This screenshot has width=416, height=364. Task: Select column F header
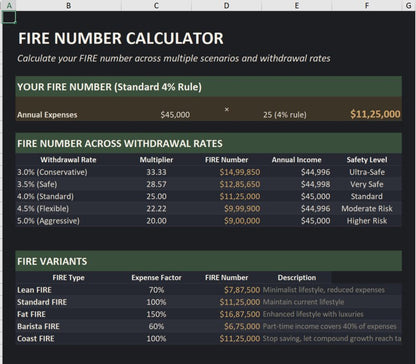click(x=367, y=5)
